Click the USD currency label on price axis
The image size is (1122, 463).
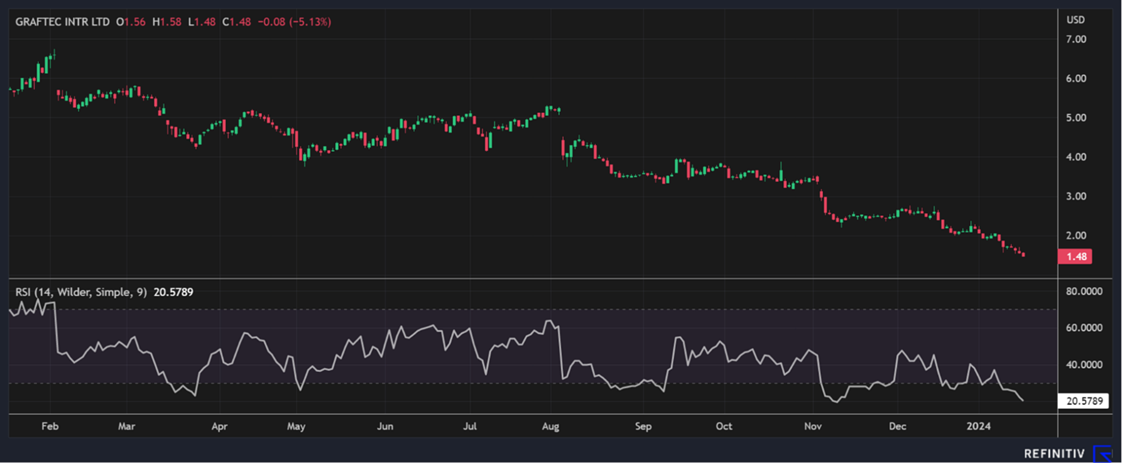(x=1076, y=20)
